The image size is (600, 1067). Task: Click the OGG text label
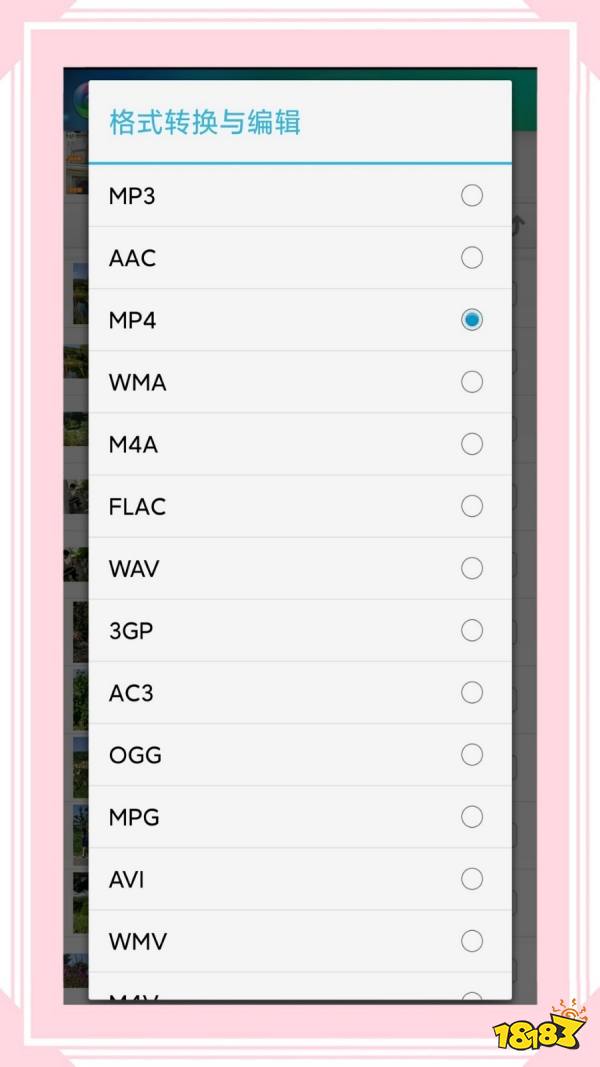(135, 755)
